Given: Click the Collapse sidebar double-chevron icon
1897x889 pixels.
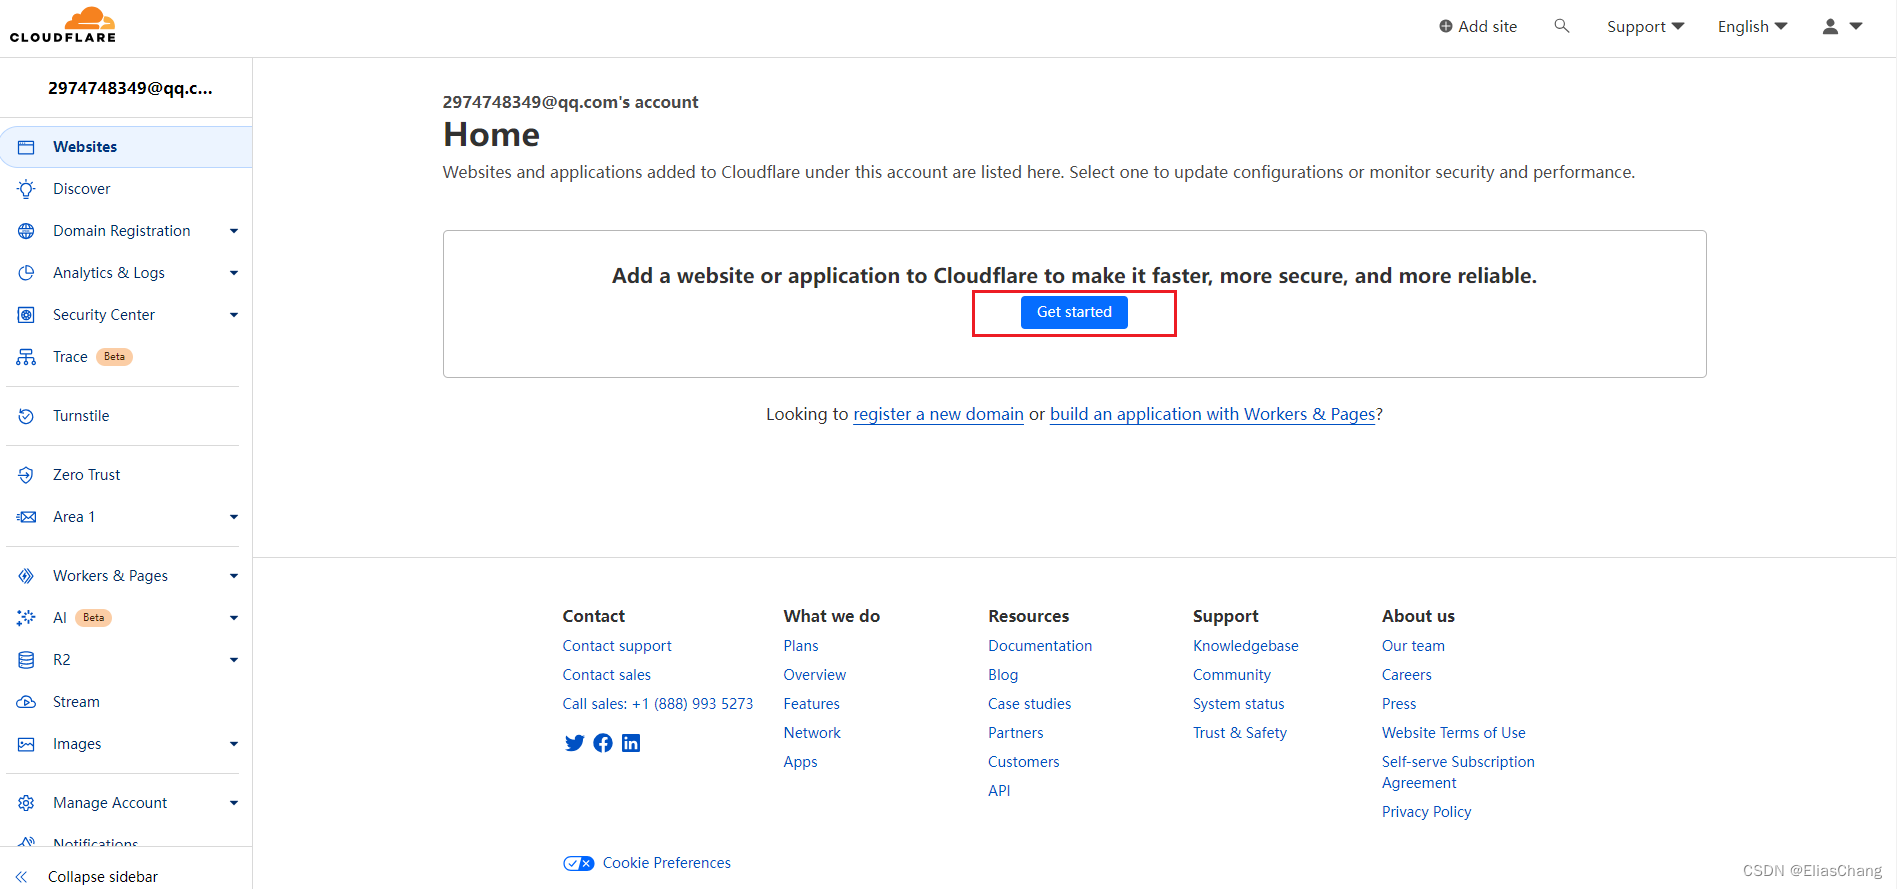Looking at the screenshot, I should coord(22,877).
